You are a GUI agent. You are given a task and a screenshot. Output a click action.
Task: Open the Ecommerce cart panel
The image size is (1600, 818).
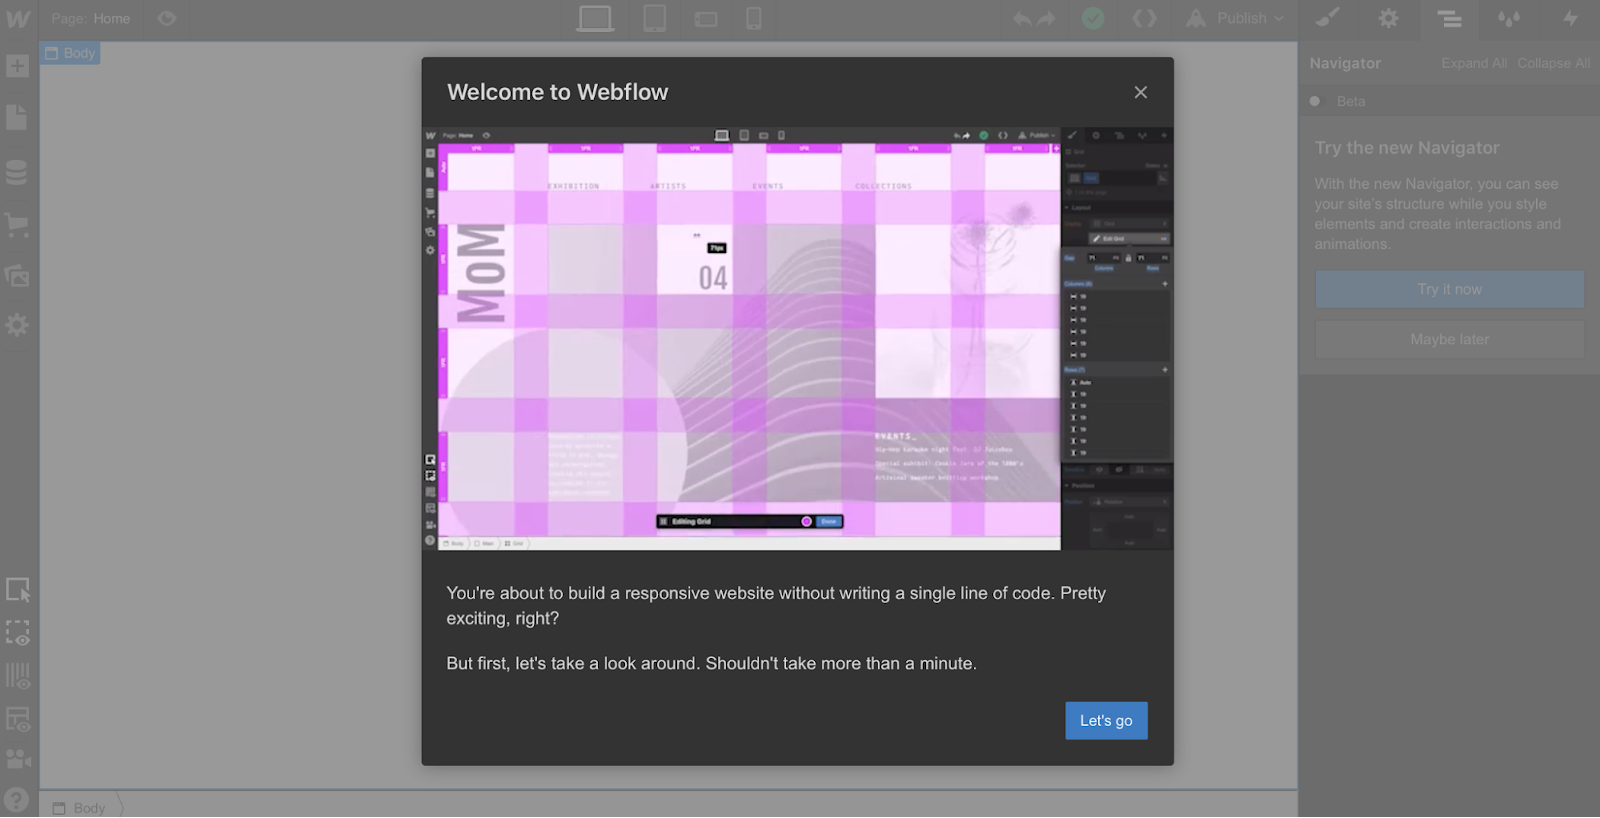pos(17,224)
